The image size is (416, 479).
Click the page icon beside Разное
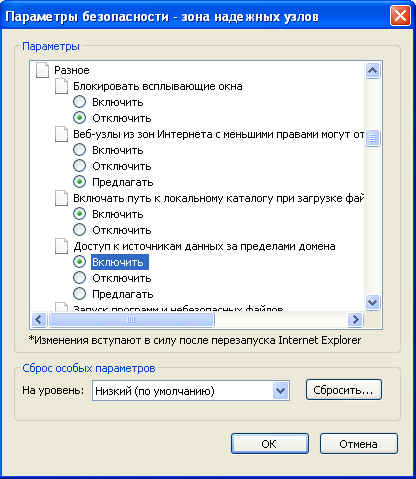pyautogui.click(x=42, y=70)
